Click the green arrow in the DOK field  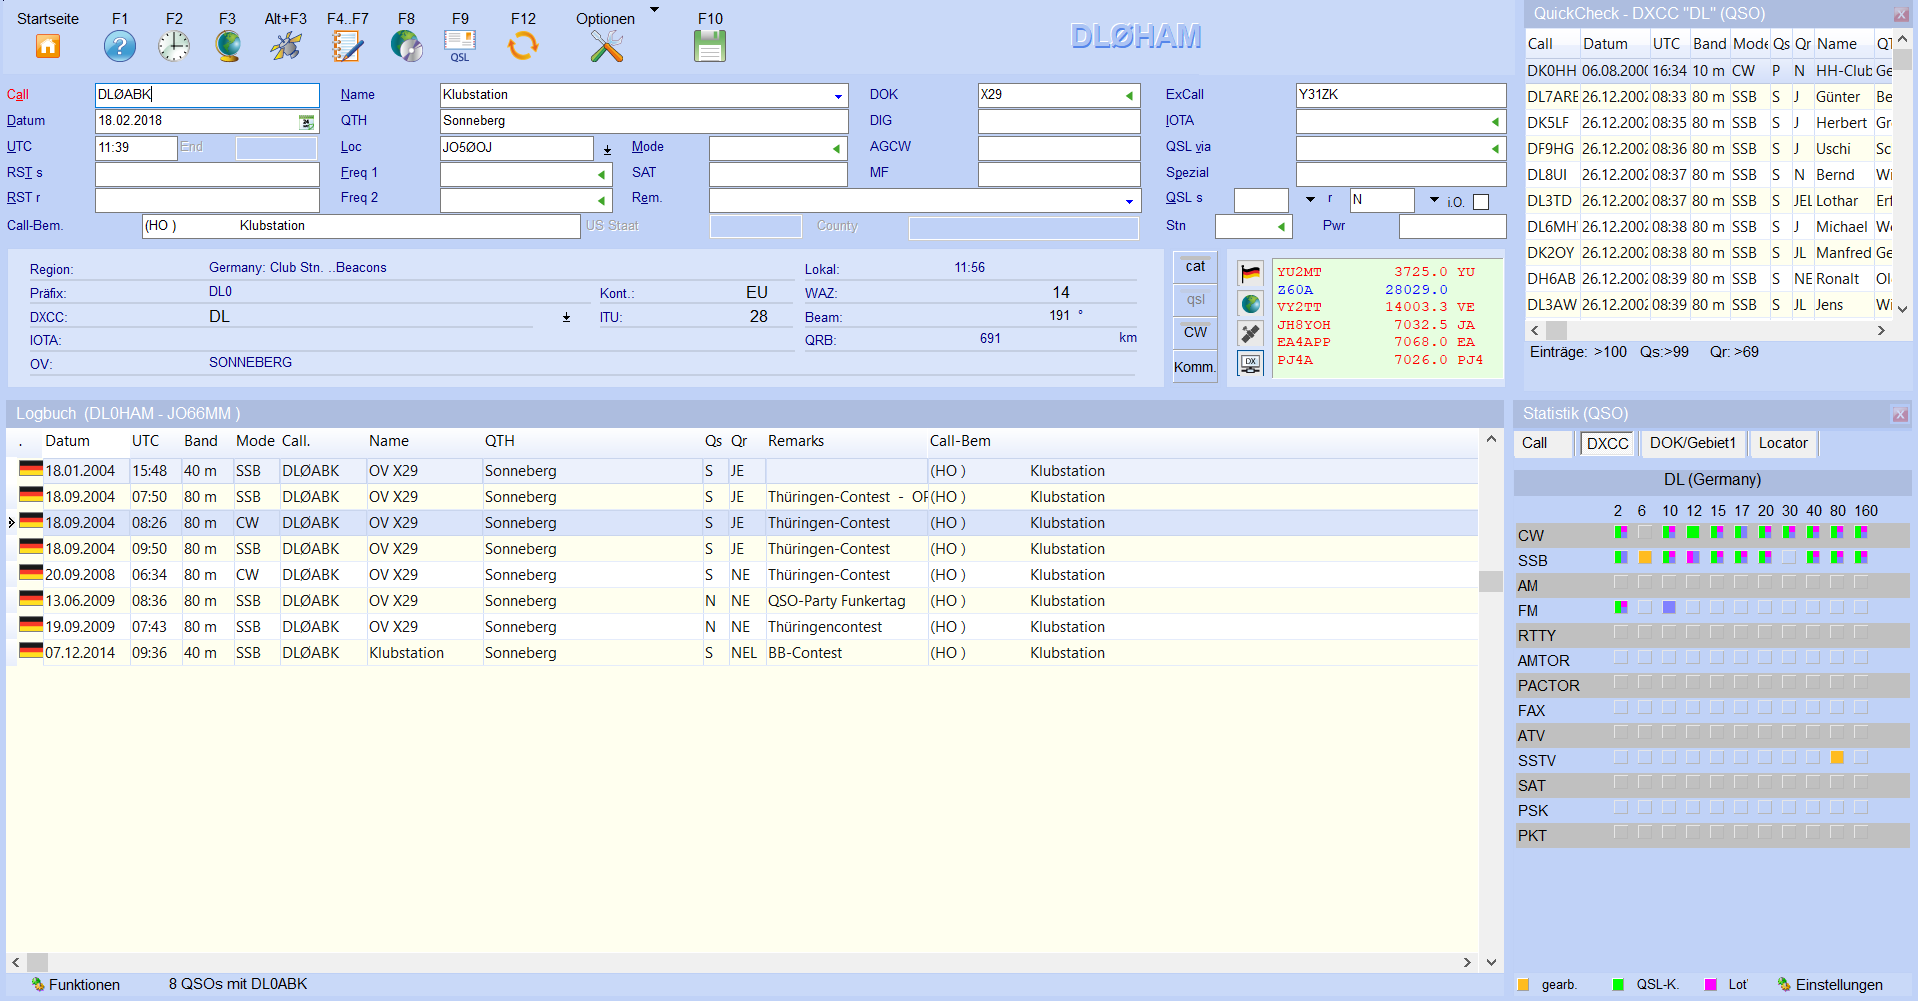click(1129, 96)
